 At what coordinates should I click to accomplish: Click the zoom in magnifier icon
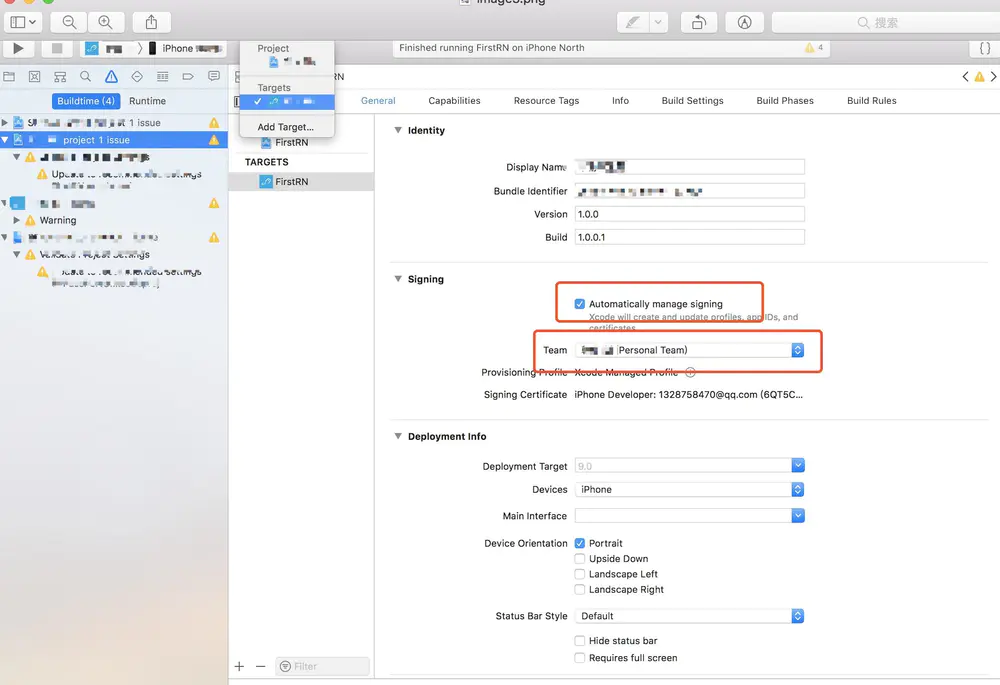pyautogui.click(x=105, y=22)
